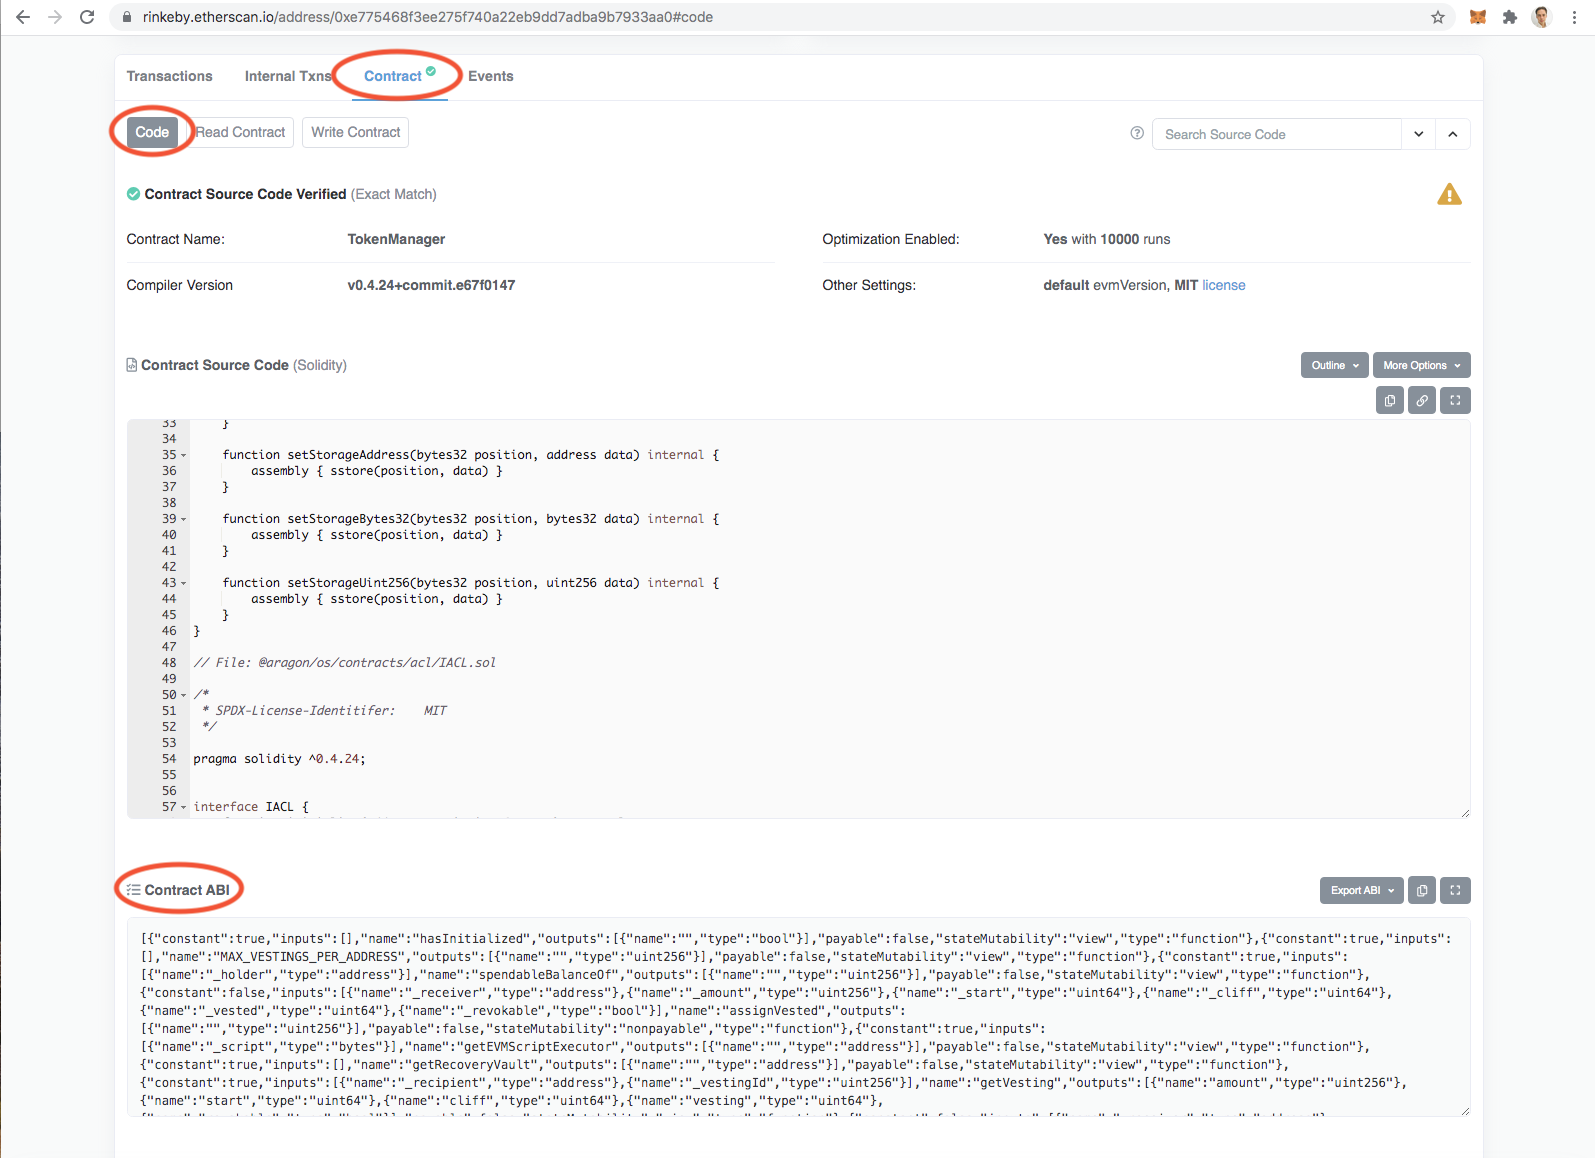The width and height of the screenshot is (1595, 1158).
Task: Collapse code fold at line 43
Action: 184,584
